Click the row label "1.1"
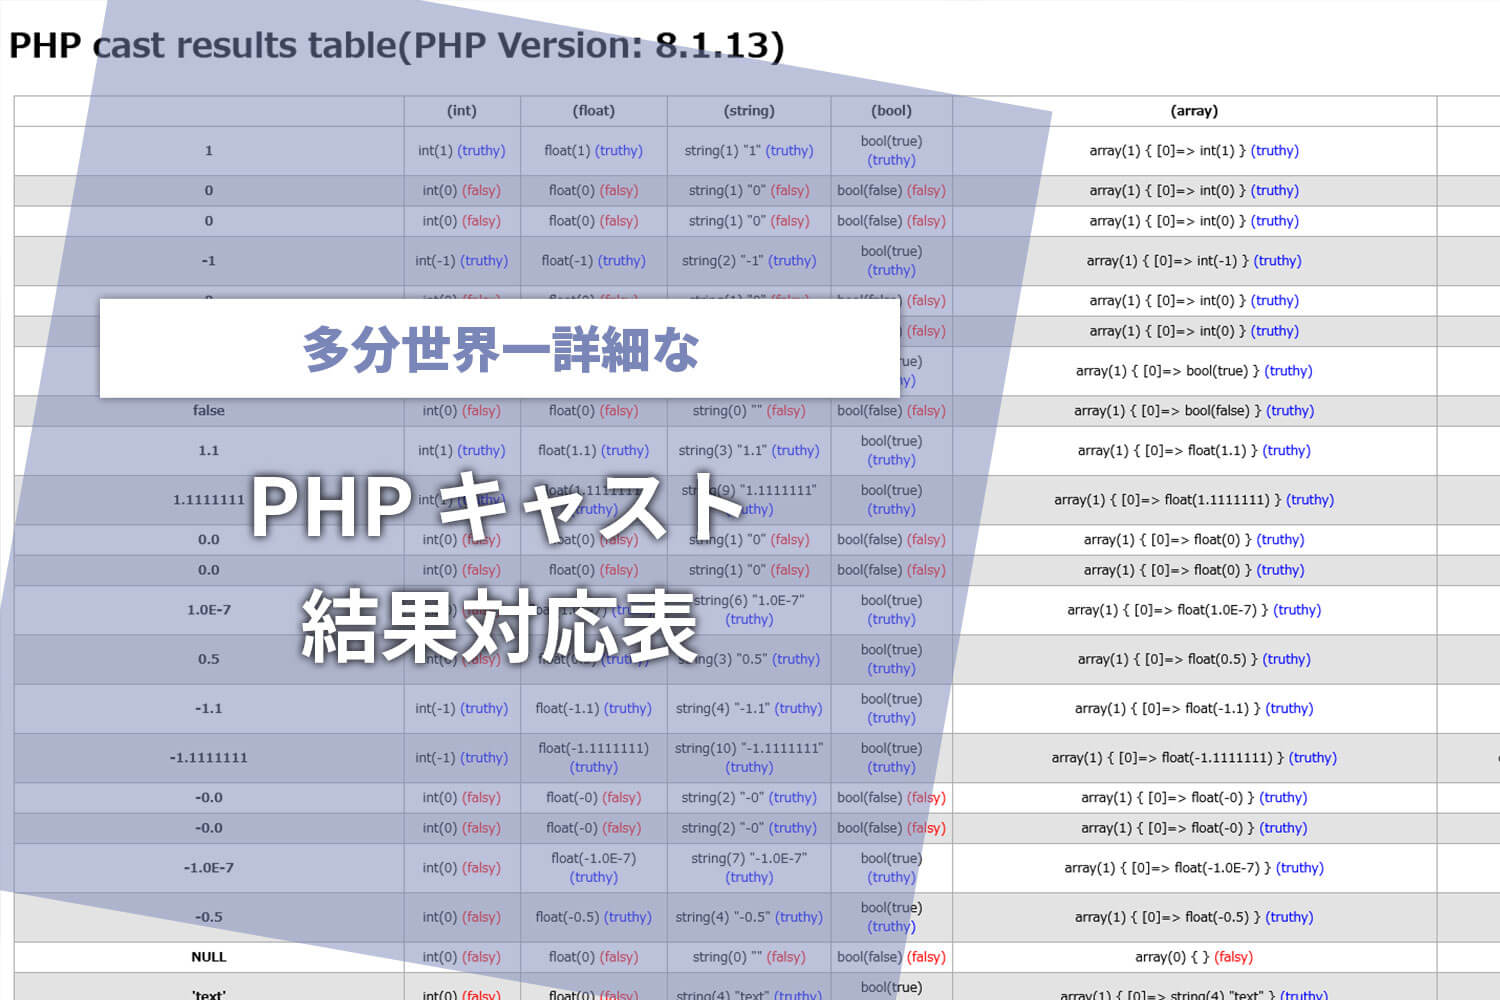Viewport: 1500px width, 1000px height. 209,451
